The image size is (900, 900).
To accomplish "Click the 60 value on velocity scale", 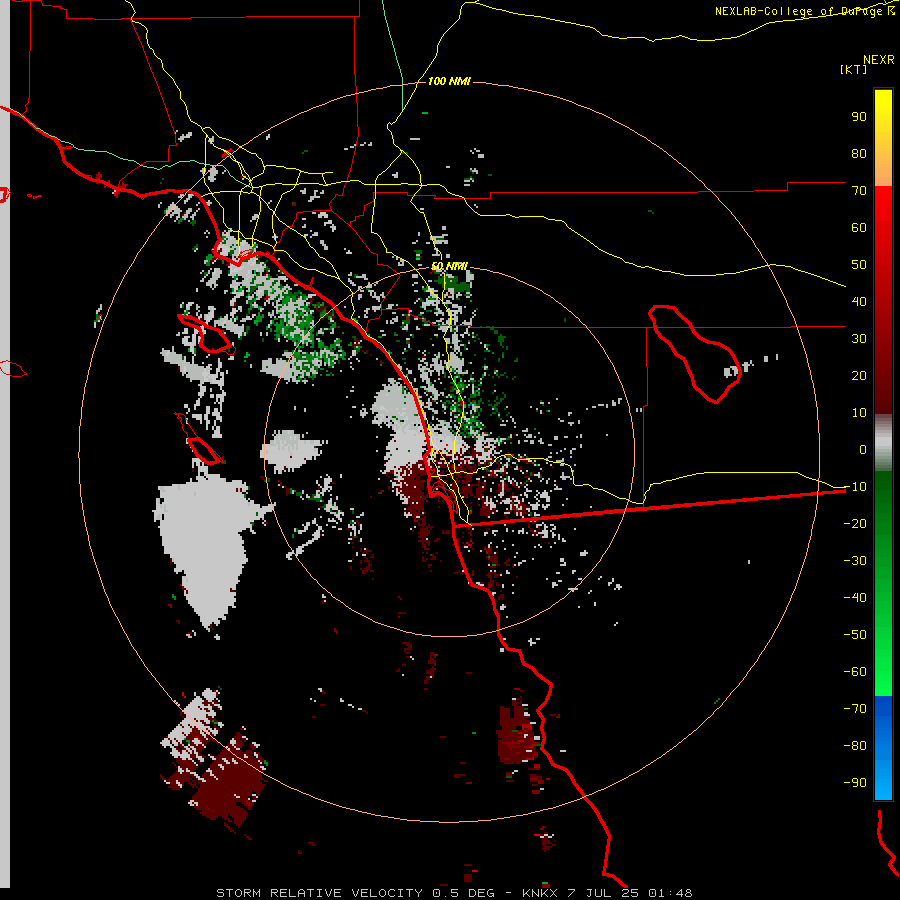I will pos(859,228).
